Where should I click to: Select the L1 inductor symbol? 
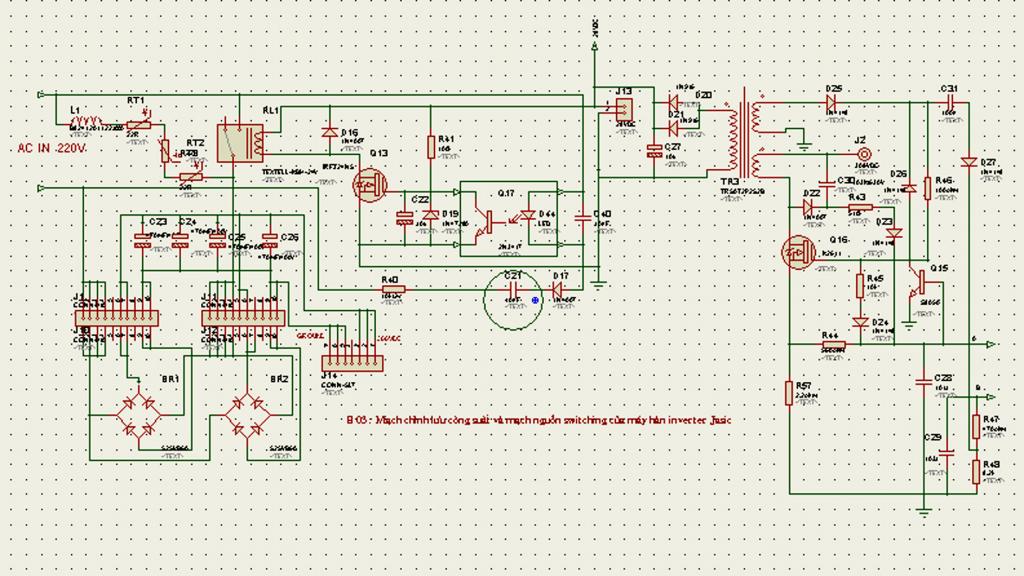pyautogui.click(x=87, y=121)
